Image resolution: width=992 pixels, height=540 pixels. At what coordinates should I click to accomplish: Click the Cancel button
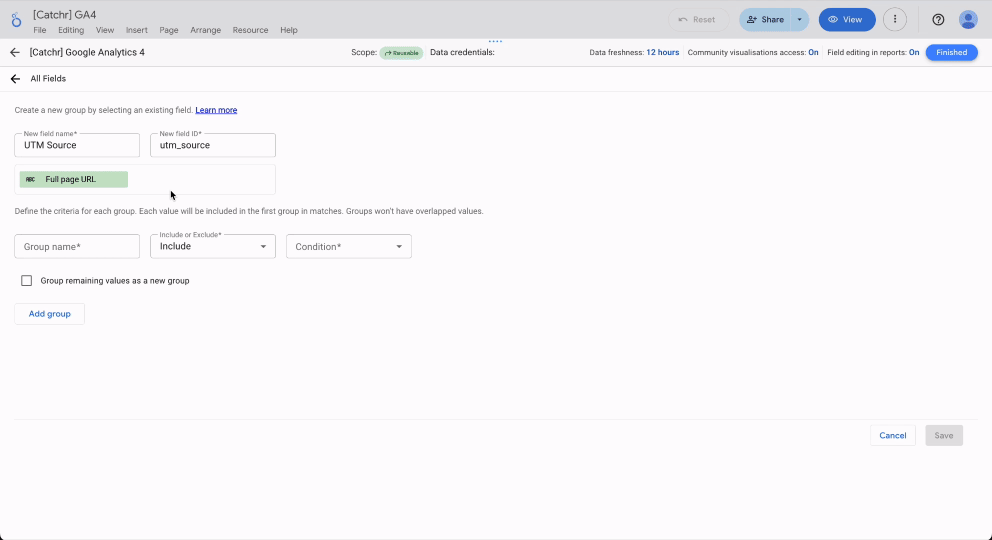click(893, 436)
